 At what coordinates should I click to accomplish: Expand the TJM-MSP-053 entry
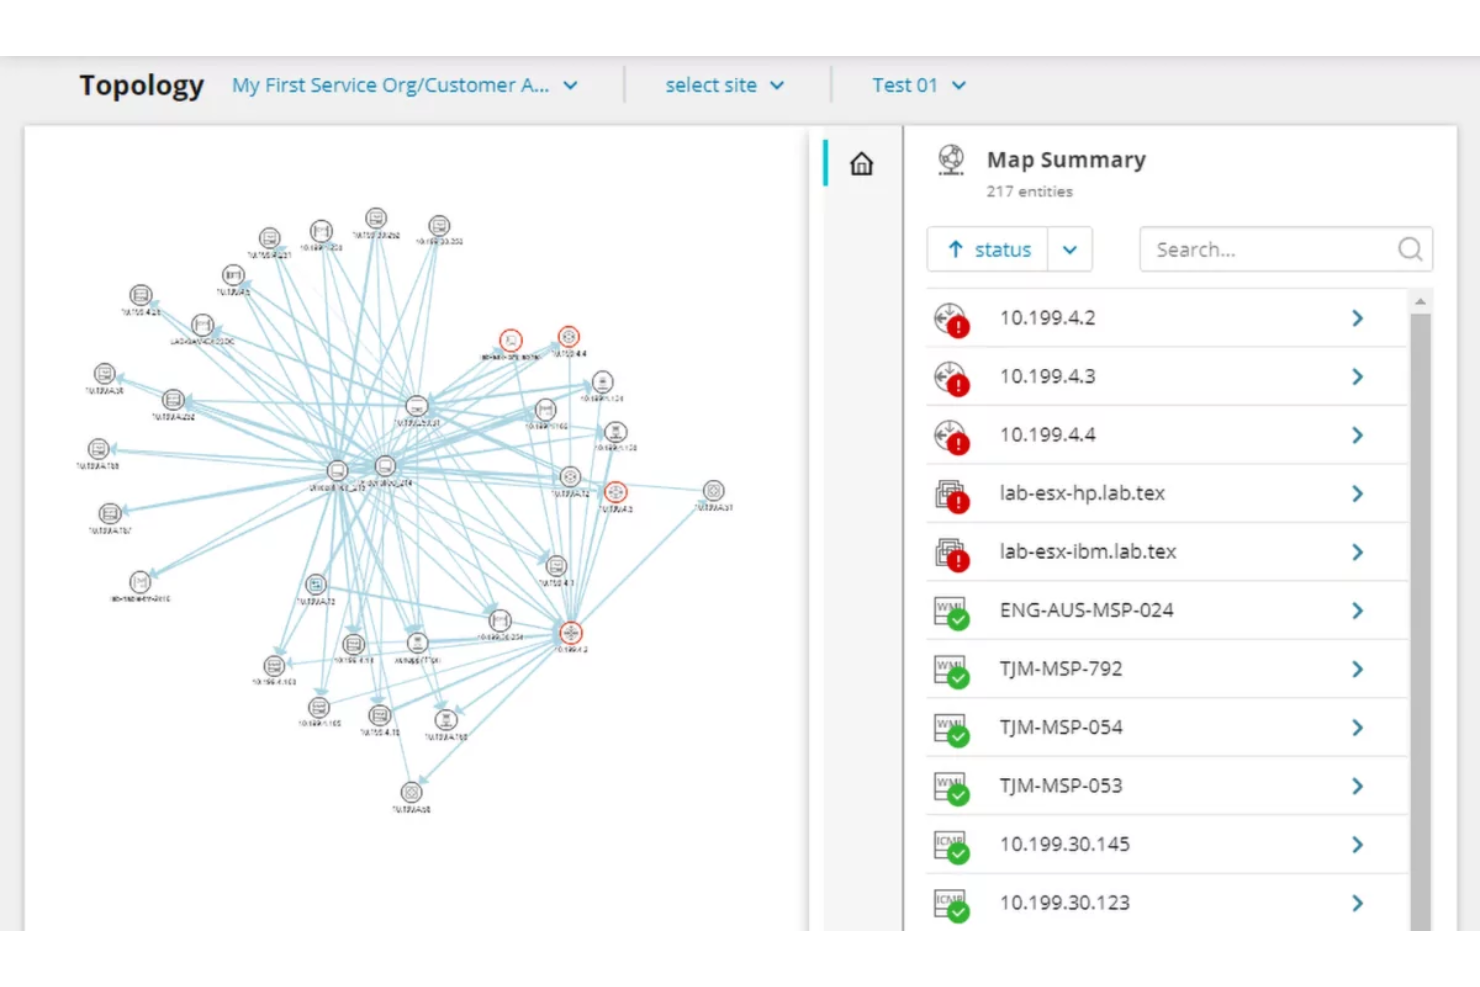(x=1357, y=786)
